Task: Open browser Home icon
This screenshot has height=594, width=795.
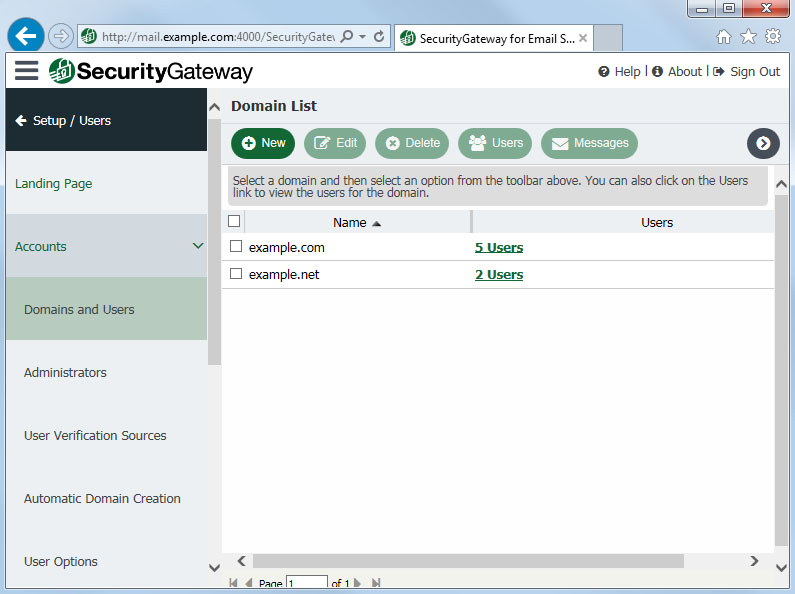Action: pyautogui.click(x=724, y=36)
